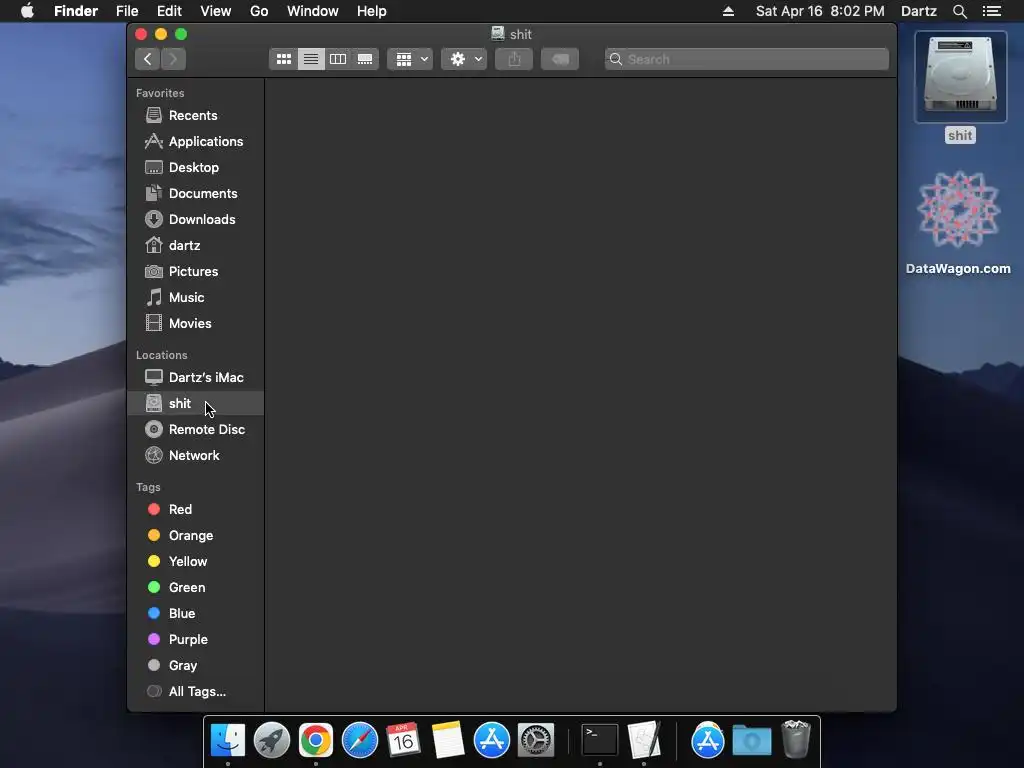Select the Blue tag
The width and height of the screenshot is (1024, 768).
pyautogui.click(x=196, y=613)
